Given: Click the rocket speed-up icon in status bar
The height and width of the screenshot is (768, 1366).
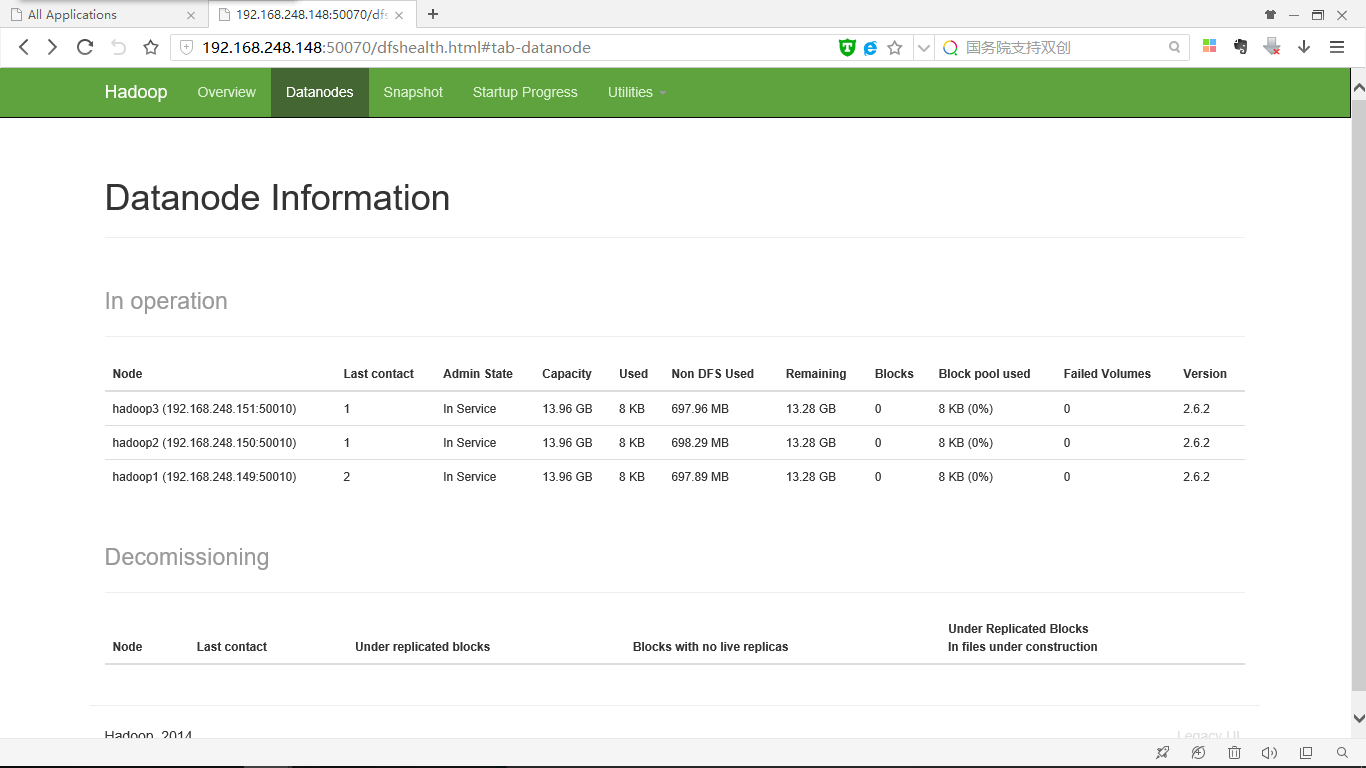Looking at the screenshot, I should (x=1162, y=753).
